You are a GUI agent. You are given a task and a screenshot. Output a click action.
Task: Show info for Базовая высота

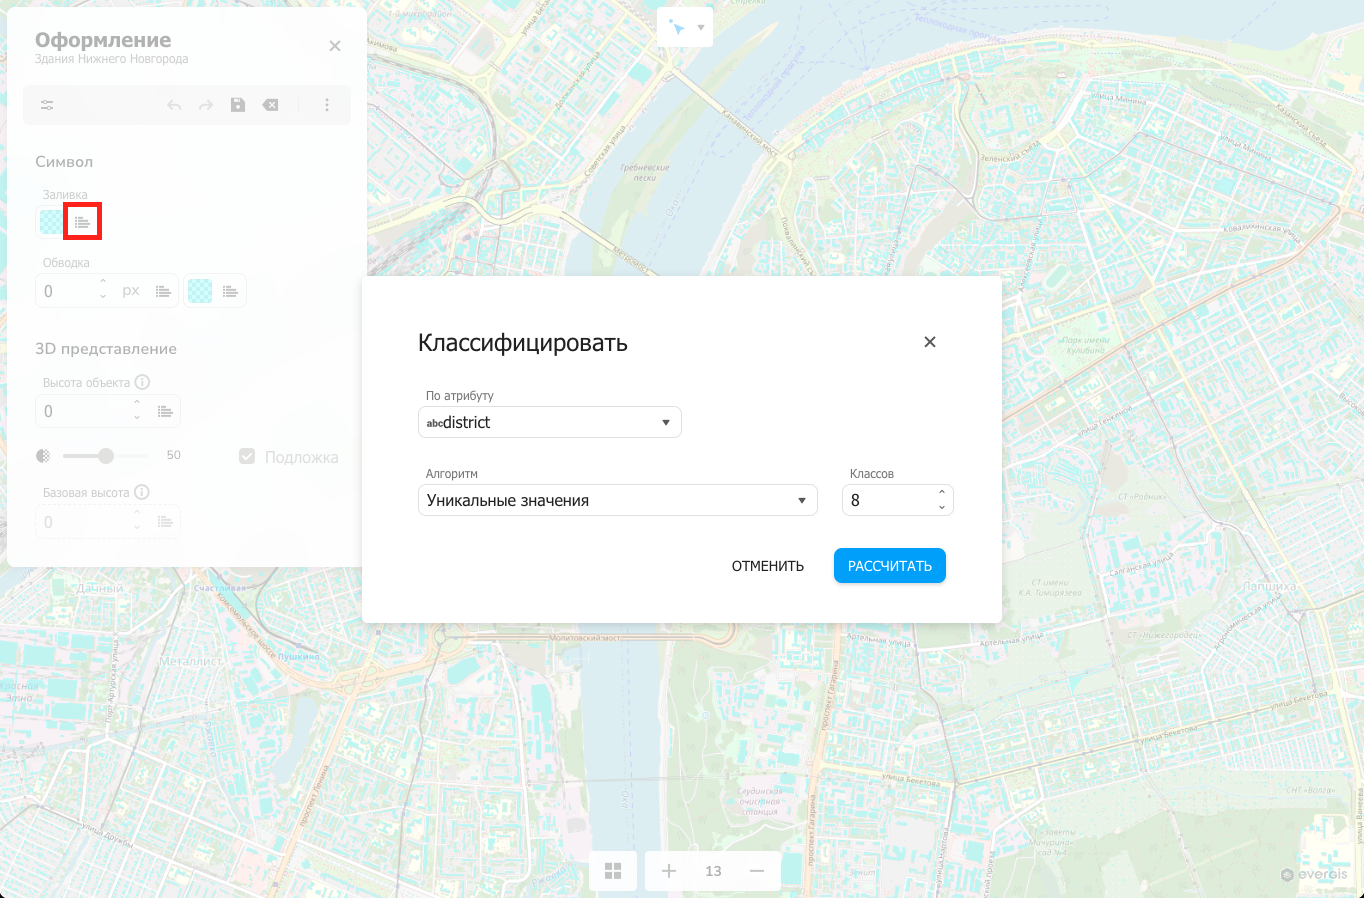(142, 492)
